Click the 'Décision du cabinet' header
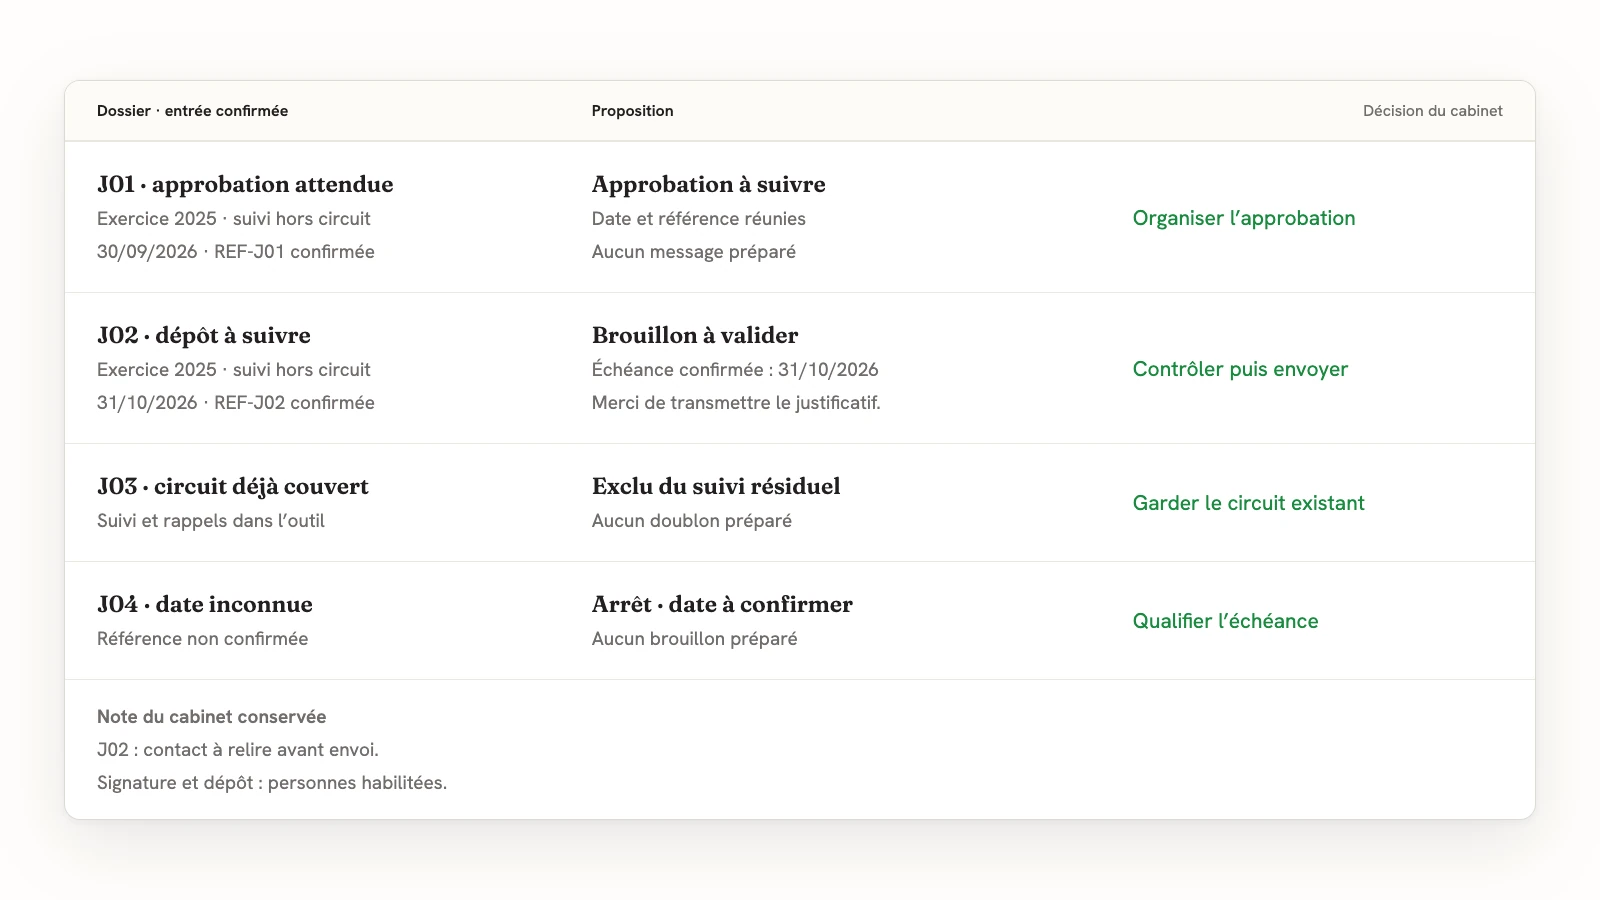Image resolution: width=1600 pixels, height=900 pixels. (x=1432, y=111)
